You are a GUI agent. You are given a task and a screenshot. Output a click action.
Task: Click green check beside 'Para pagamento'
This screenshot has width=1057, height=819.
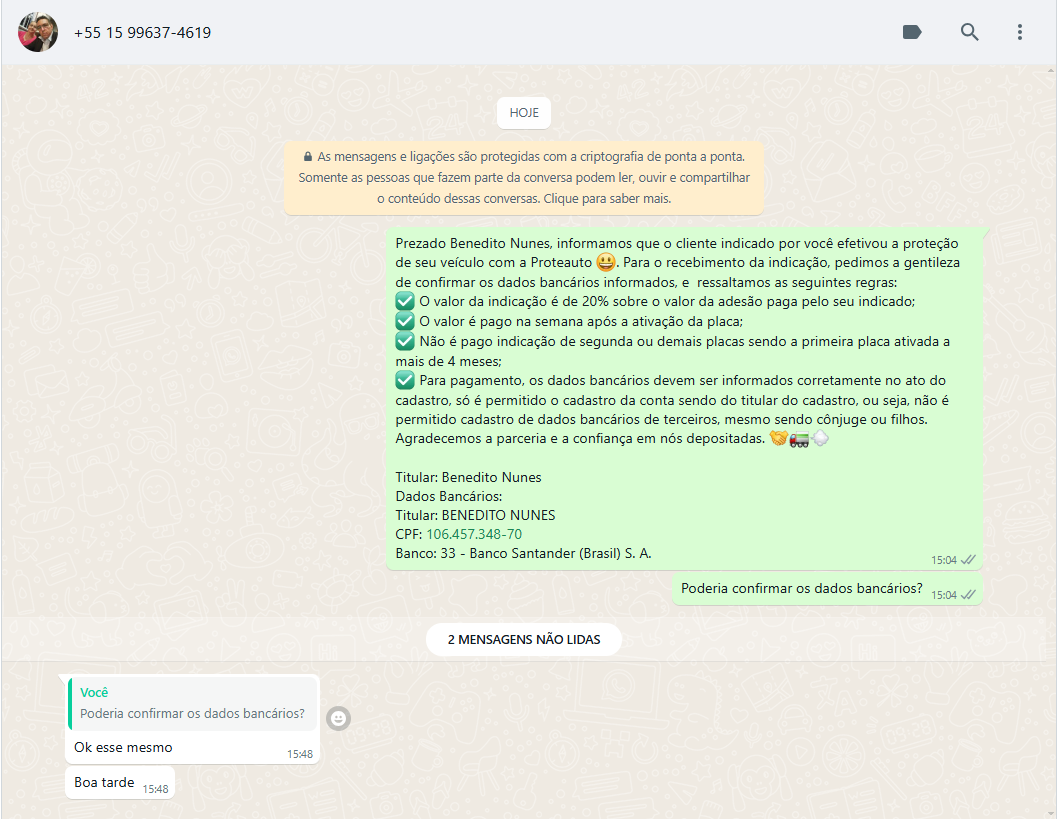coord(405,380)
